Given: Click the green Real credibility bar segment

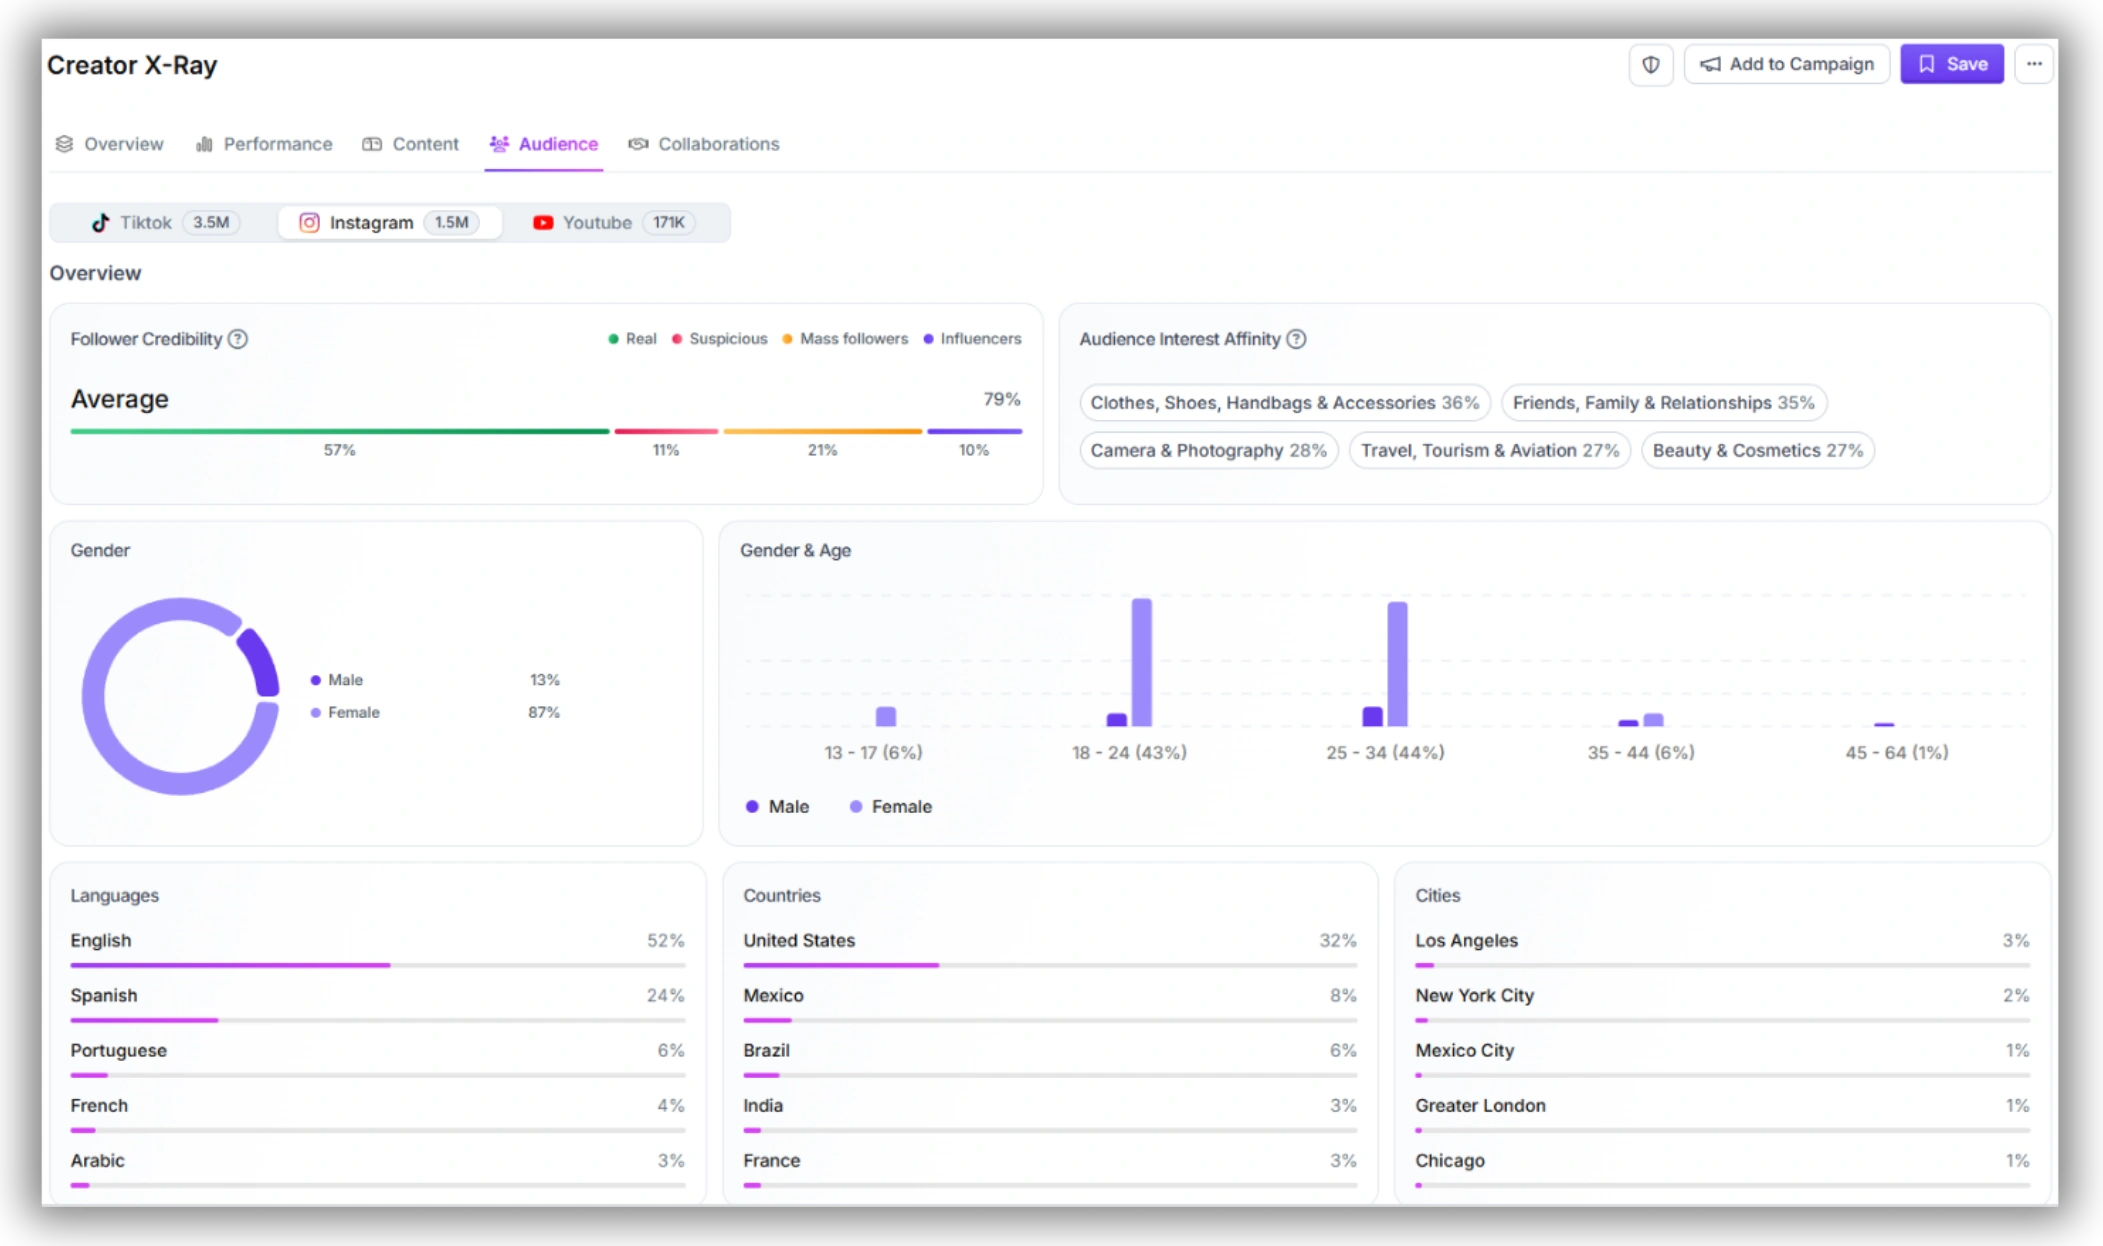Looking at the screenshot, I should pos(339,431).
